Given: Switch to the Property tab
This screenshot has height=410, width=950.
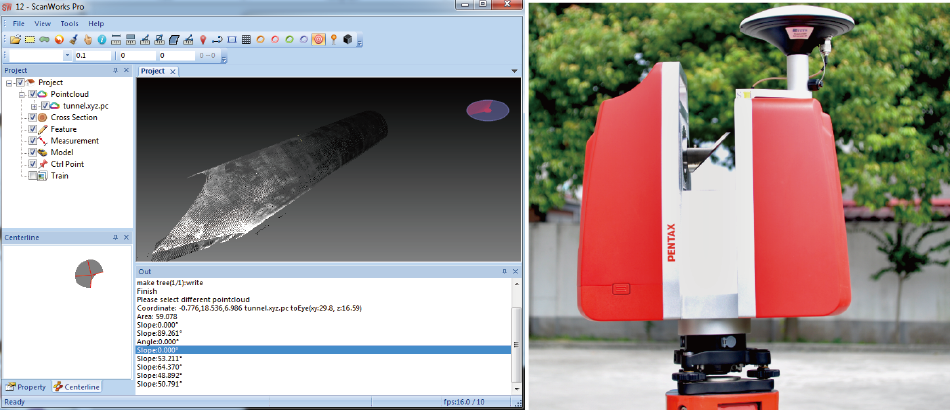Looking at the screenshot, I should click(x=26, y=387).
